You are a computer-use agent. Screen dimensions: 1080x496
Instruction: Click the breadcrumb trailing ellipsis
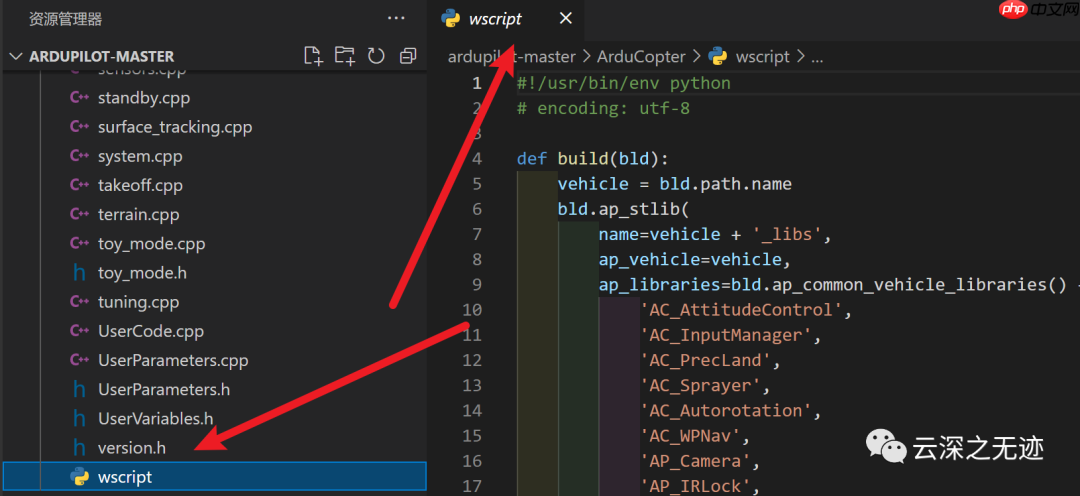click(x=817, y=57)
